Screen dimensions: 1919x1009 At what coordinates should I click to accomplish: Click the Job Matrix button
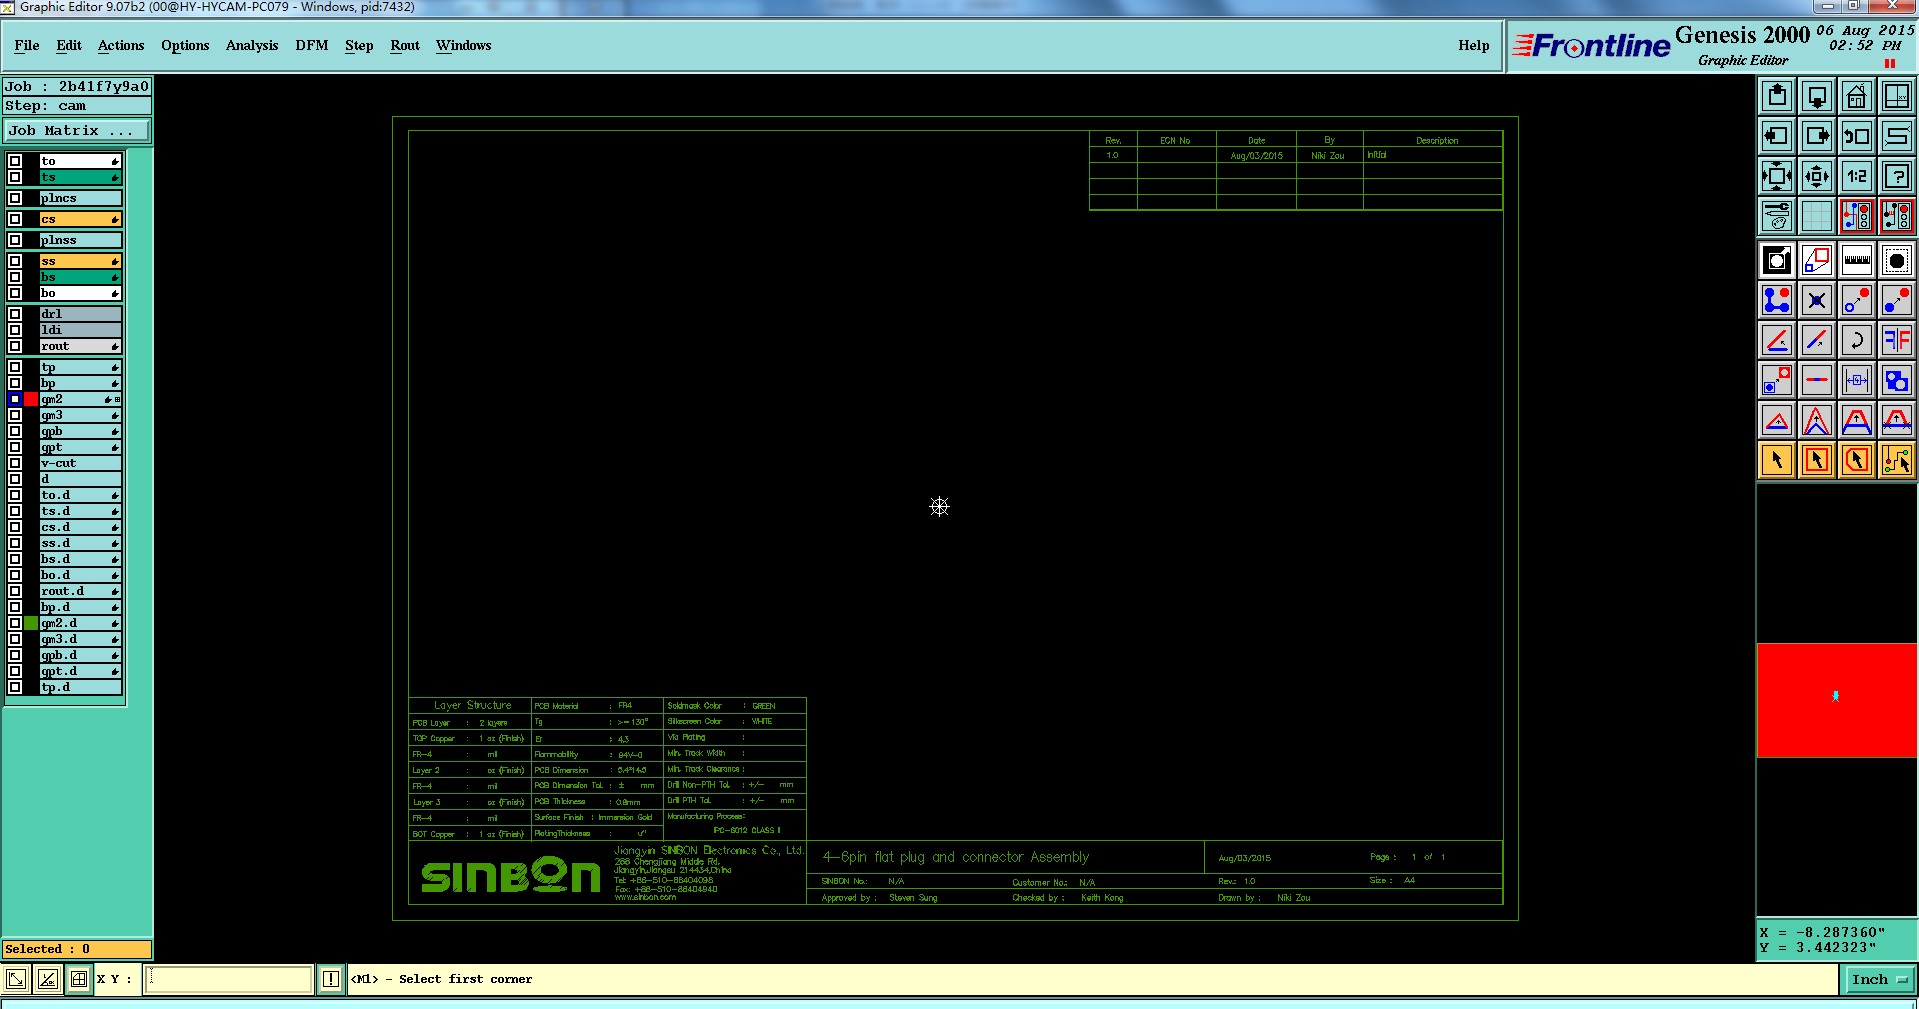pos(77,131)
